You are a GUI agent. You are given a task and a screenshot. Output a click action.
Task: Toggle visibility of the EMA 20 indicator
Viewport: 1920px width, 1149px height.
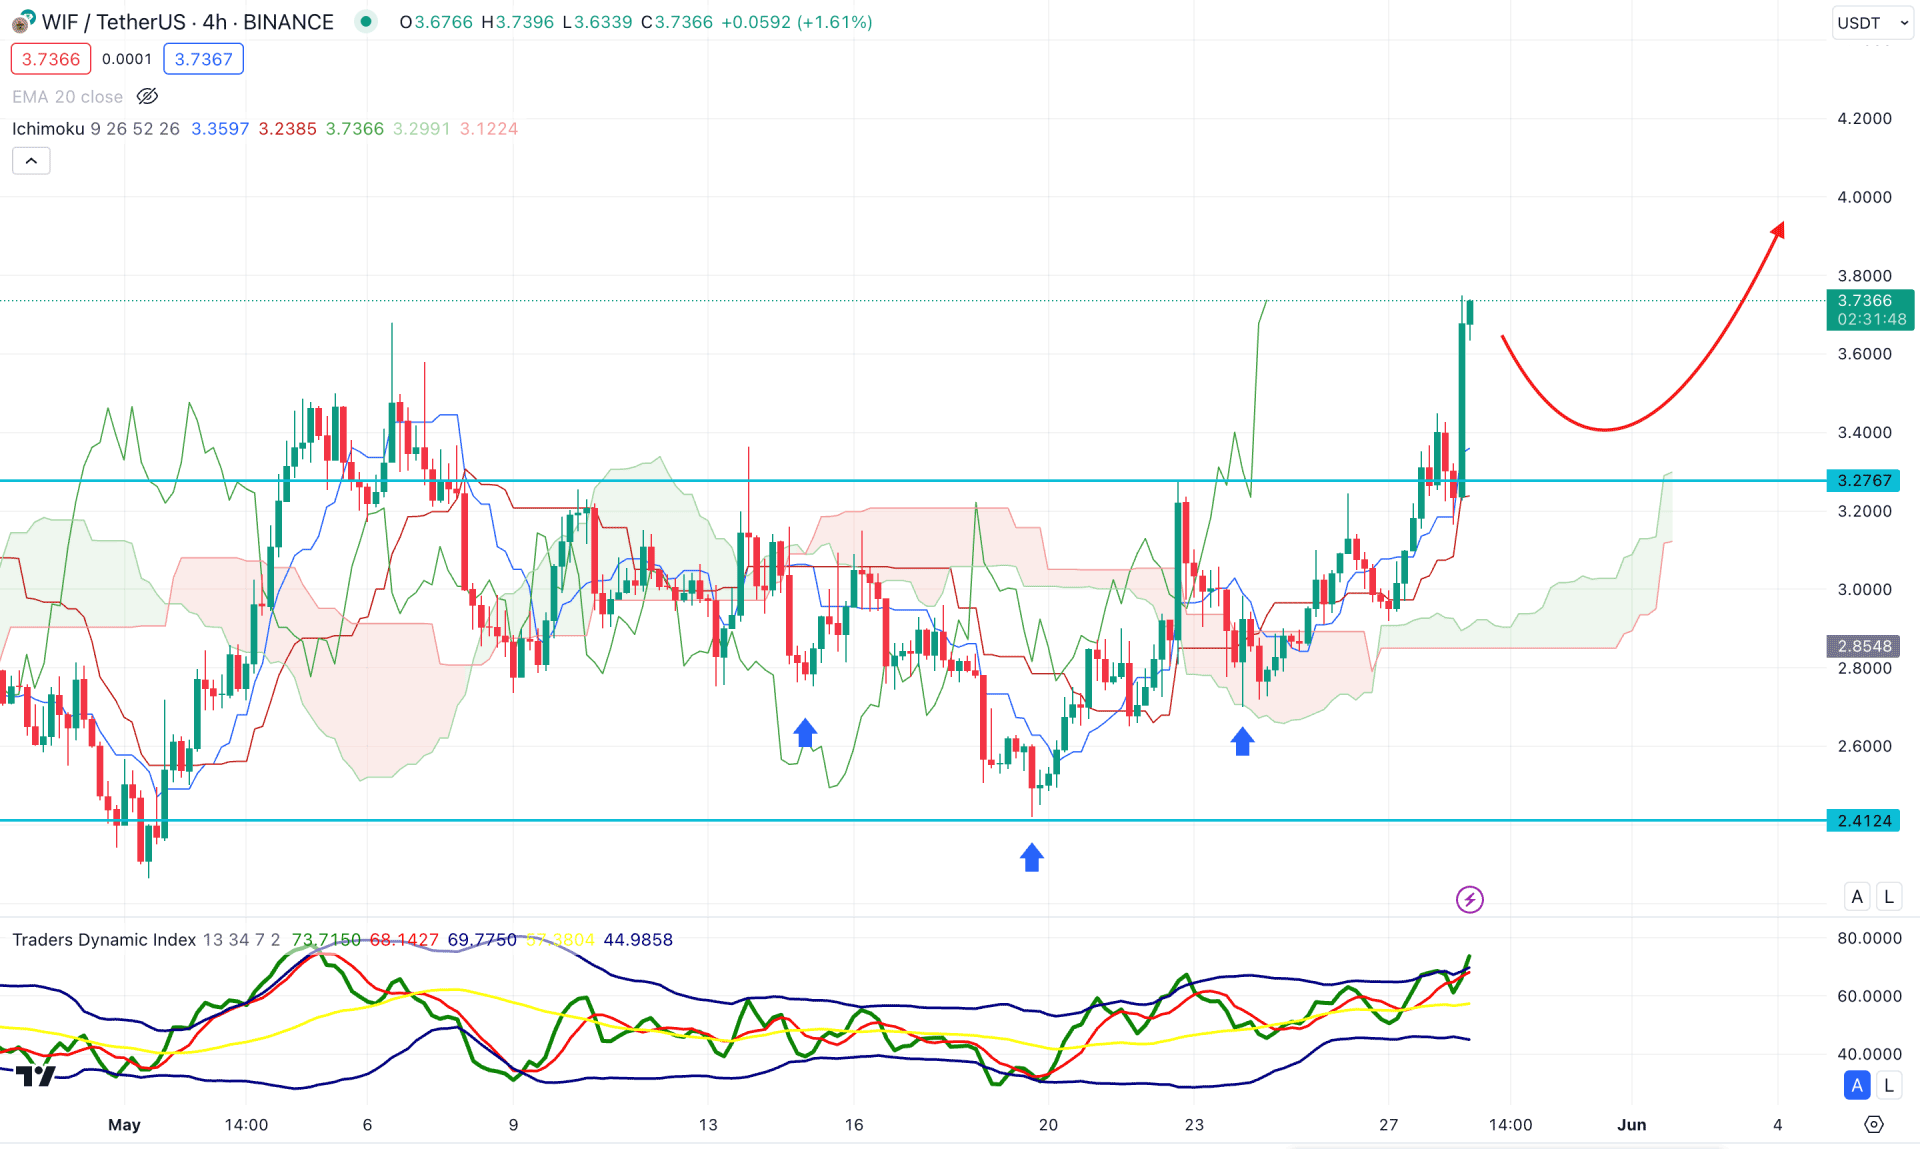click(x=147, y=96)
